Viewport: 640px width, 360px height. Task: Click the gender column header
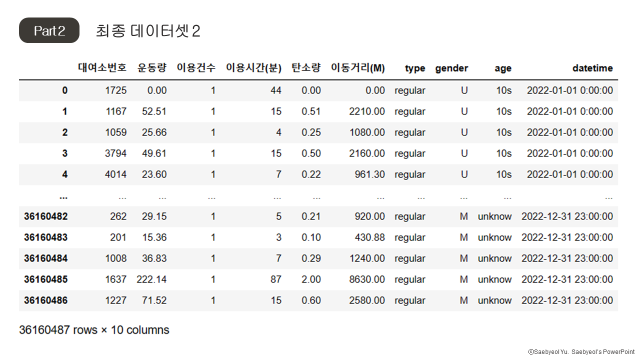451,69
